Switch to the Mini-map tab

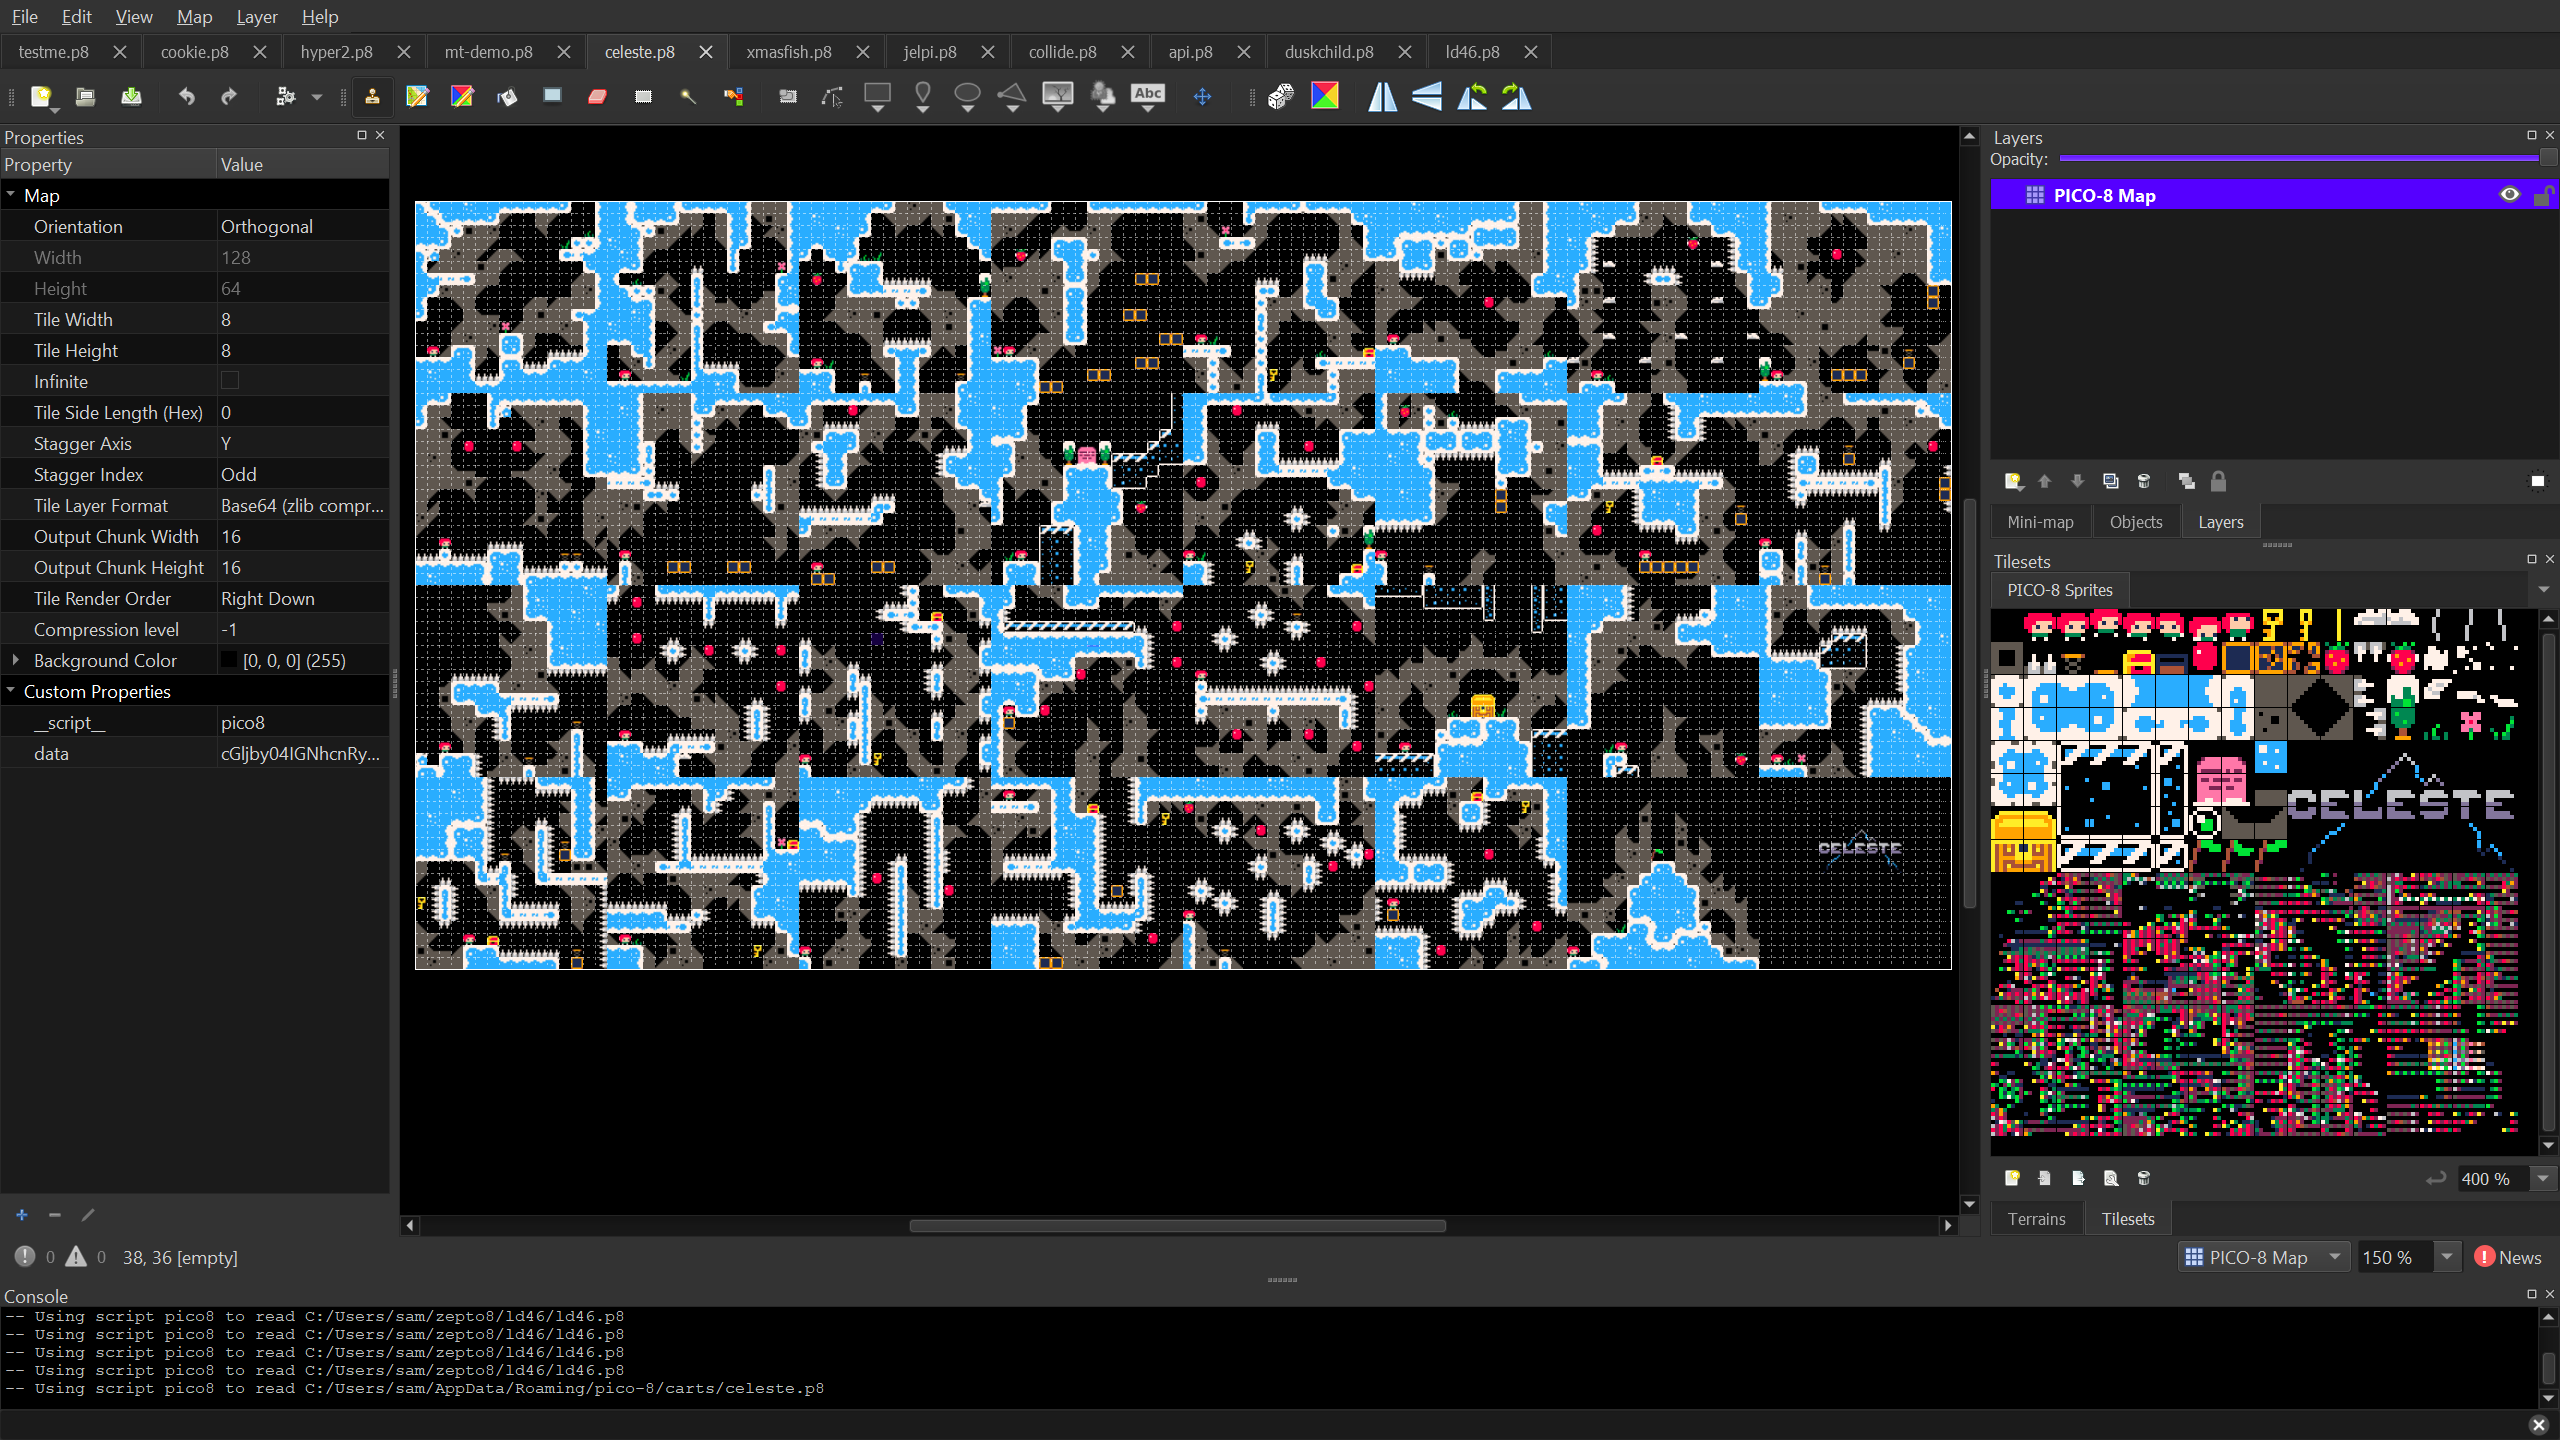[x=2040, y=522]
